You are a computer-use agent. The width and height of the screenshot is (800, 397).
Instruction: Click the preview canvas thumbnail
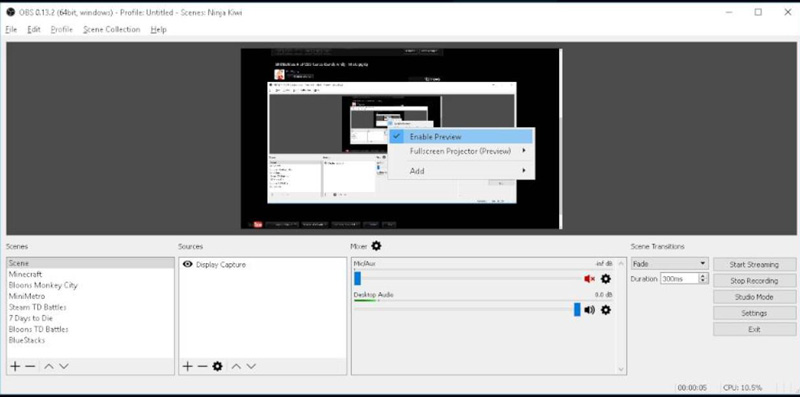pos(401,139)
